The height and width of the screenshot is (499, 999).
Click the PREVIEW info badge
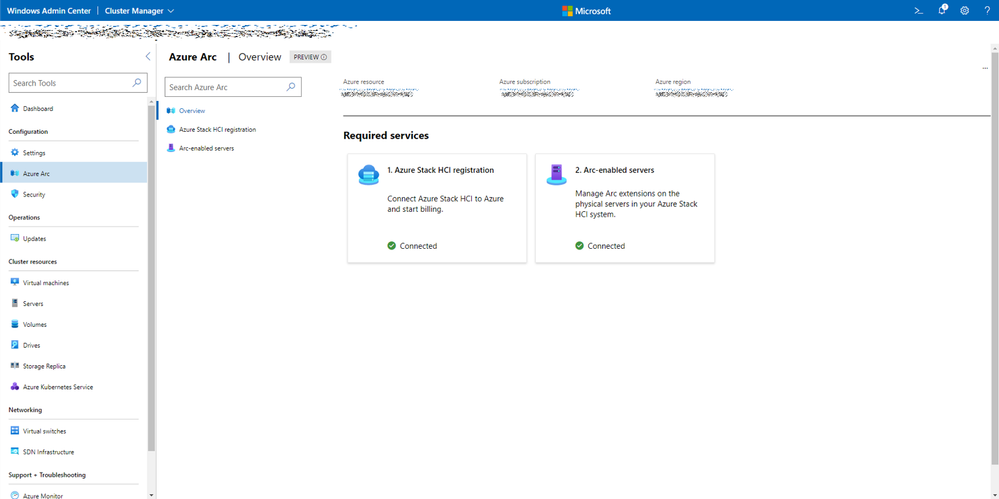(x=310, y=57)
